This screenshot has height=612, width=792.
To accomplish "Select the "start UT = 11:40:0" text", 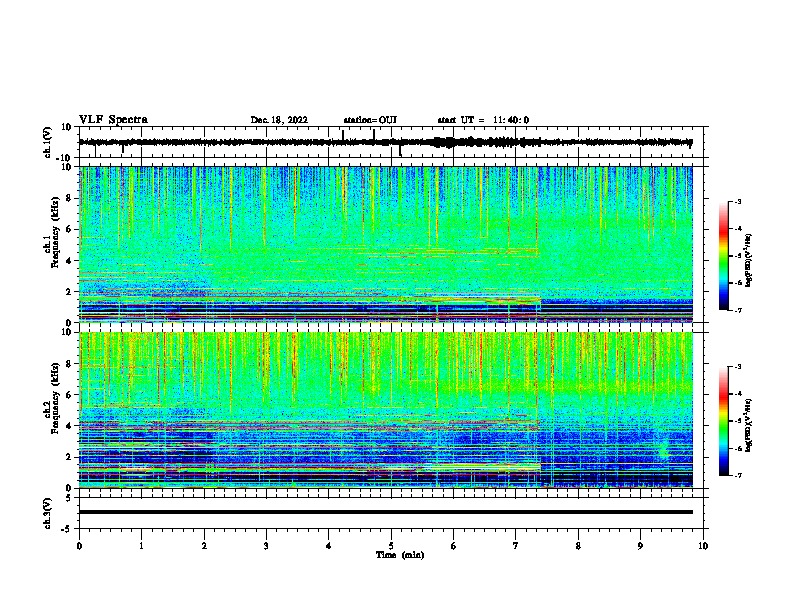I will (x=483, y=120).
